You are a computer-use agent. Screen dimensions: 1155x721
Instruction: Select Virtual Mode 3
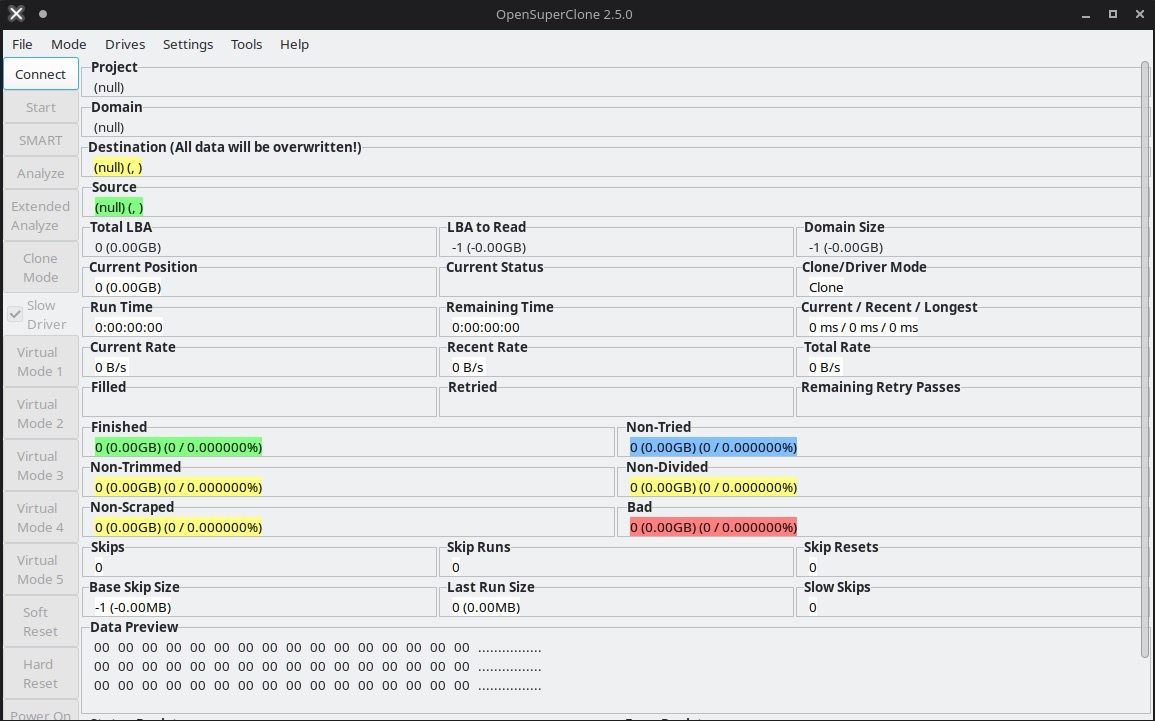tap(40, 466)
